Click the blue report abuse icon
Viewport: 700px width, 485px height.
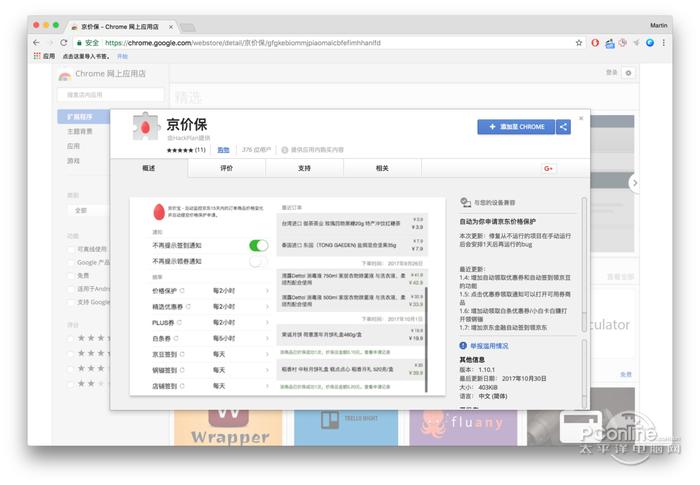(463, 345)
